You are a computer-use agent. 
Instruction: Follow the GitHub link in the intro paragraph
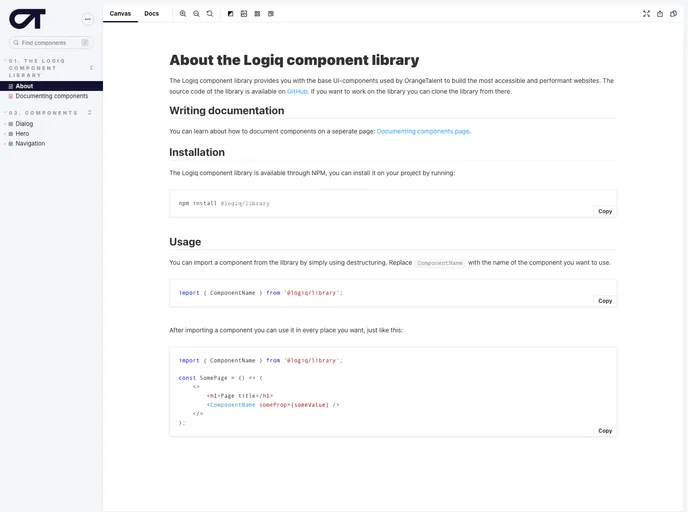[x=297, y=91]
